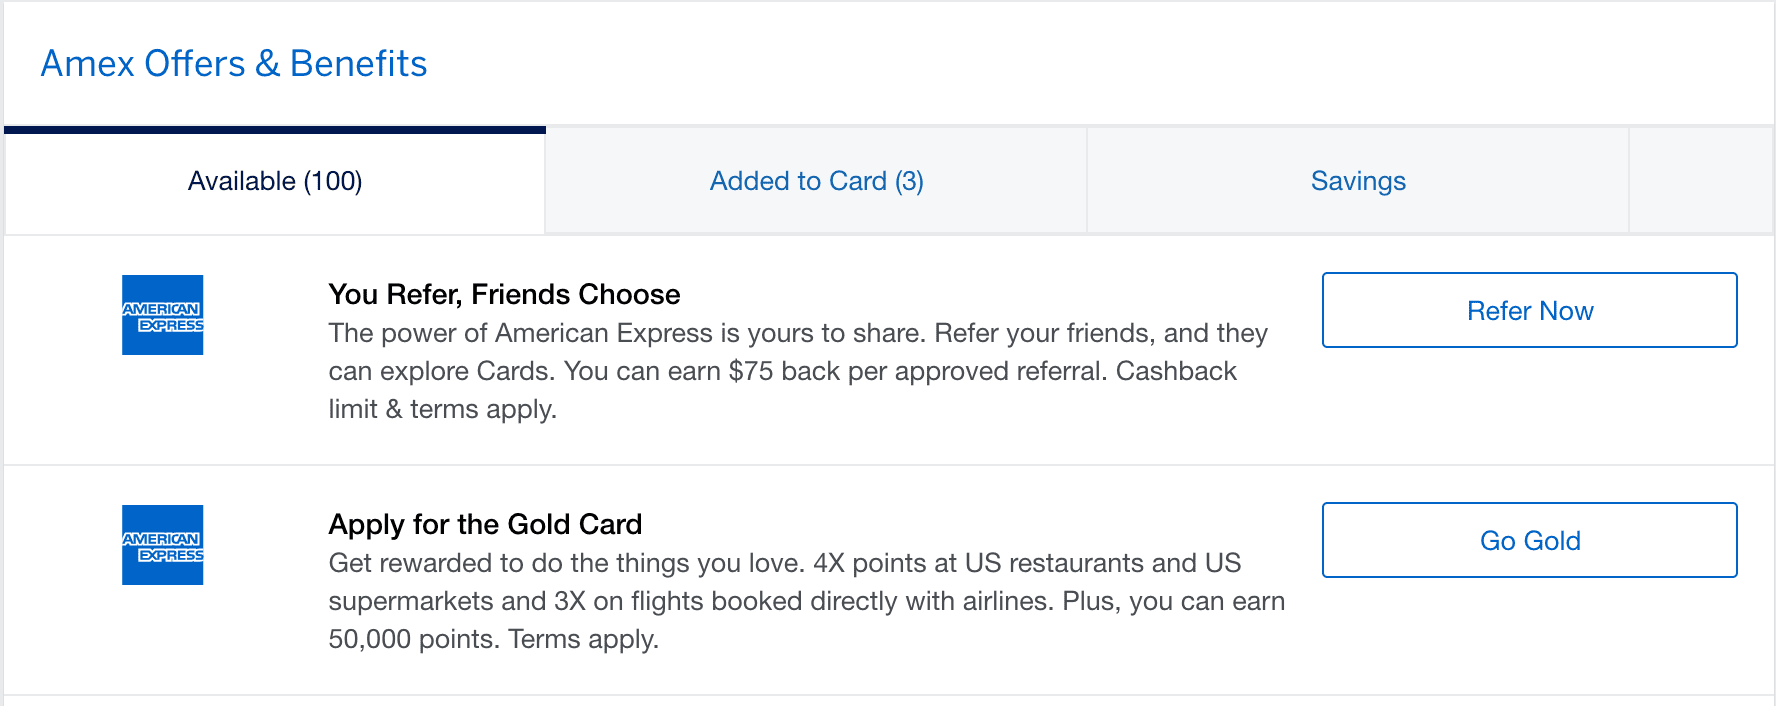Image resolution: width=1776 pixels, height=706 pixels.
Task: Click the 'limit & terms apply.' text line
Action: 442,409
